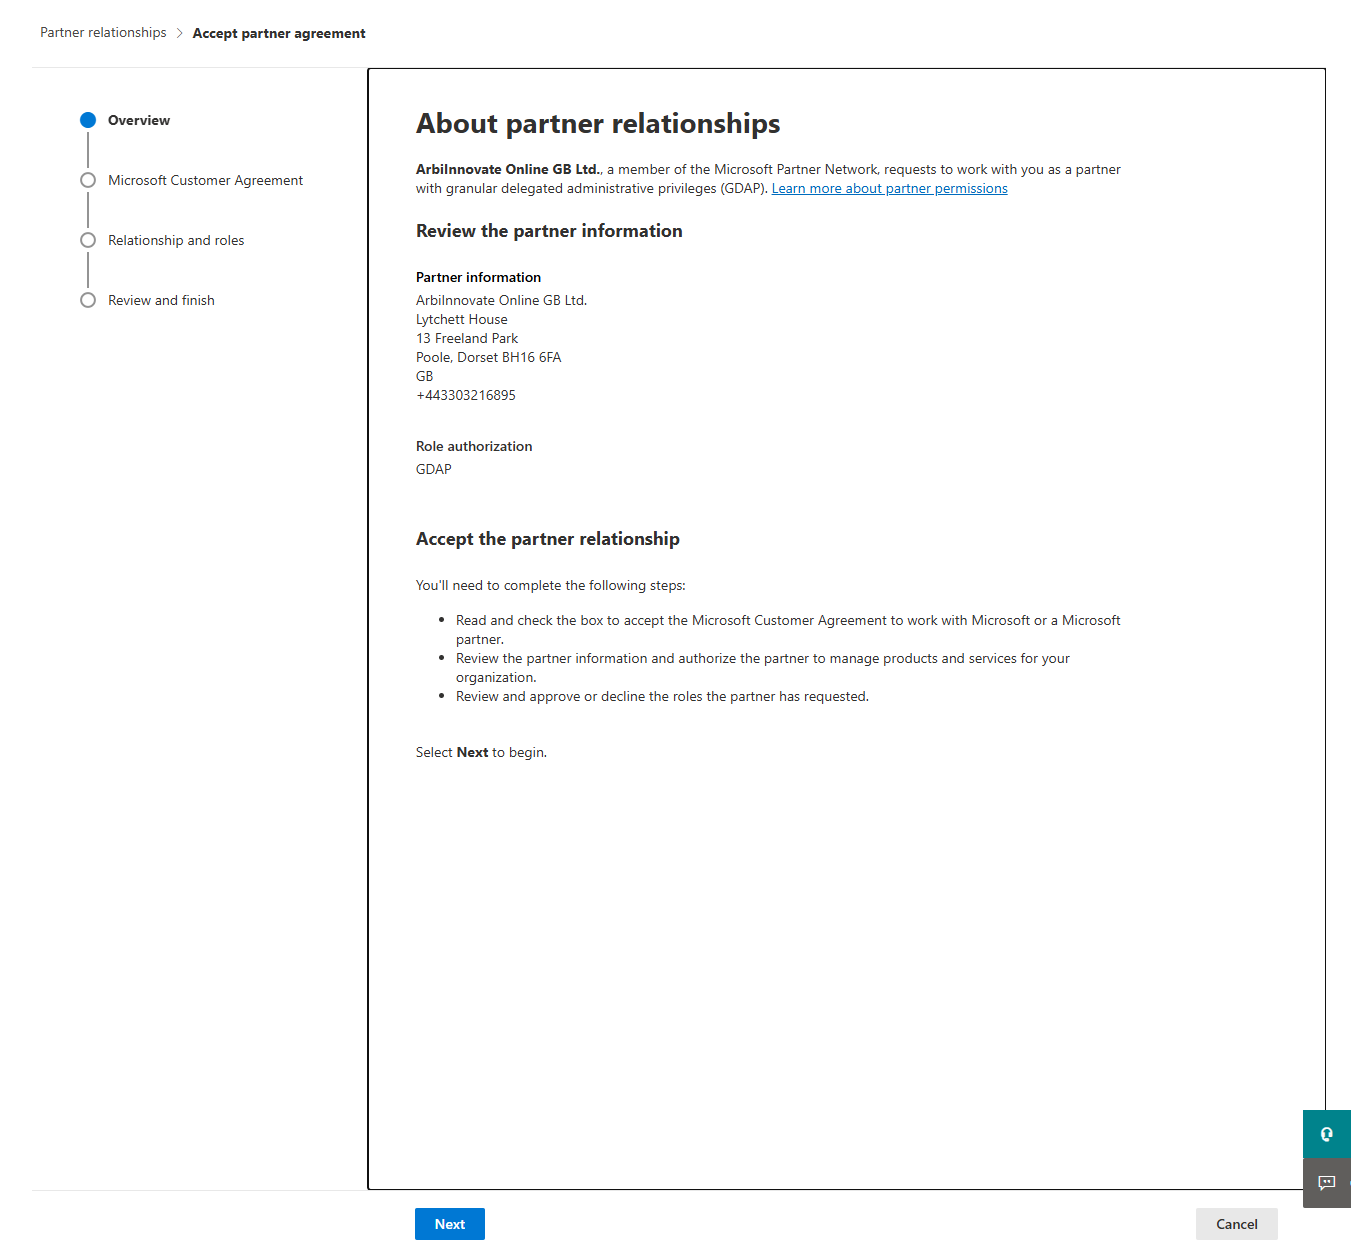
Task: Select the Review and finish step circle
Action: point(88,300)
